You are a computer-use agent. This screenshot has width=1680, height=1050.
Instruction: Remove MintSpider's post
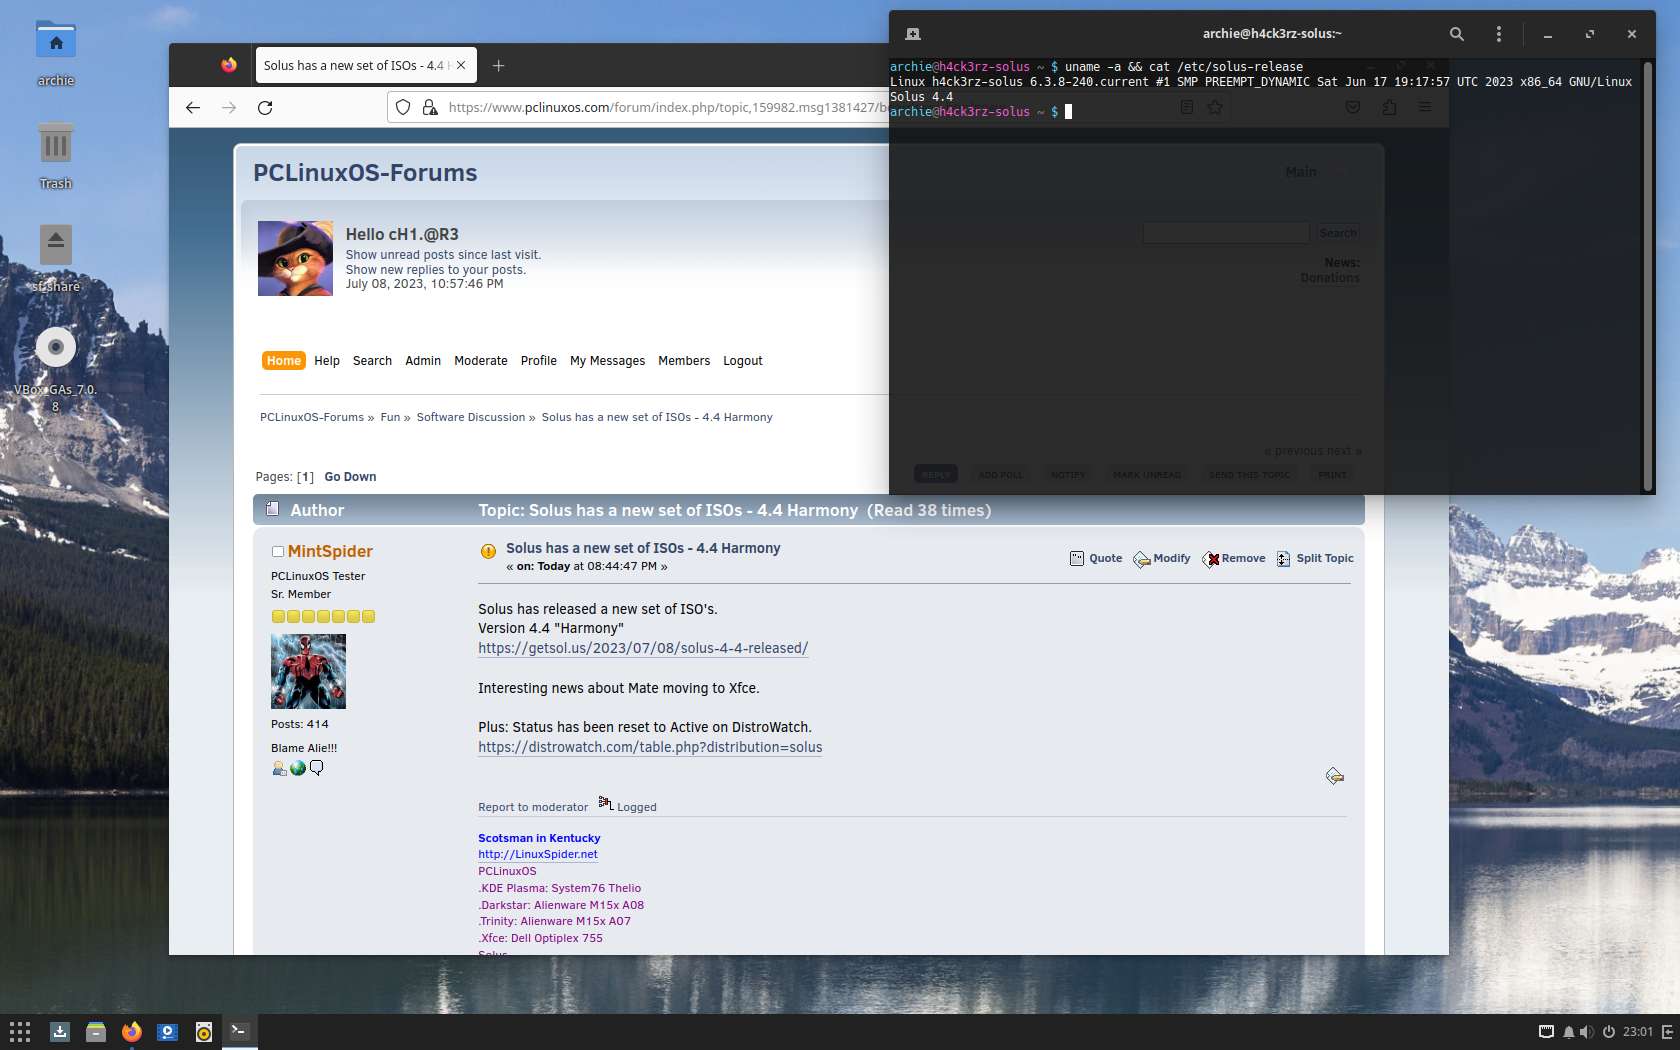(1234, 558)
